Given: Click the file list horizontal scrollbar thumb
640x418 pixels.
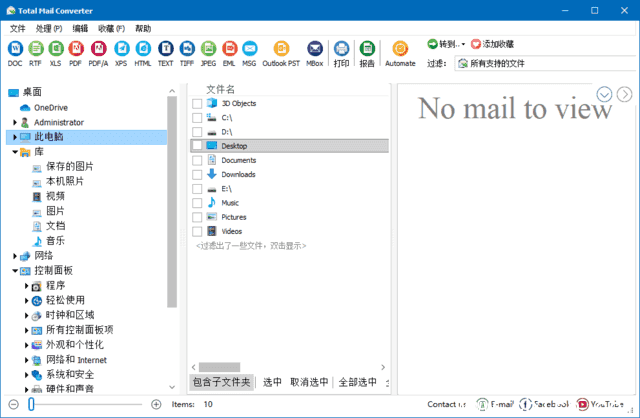Looking at the screenshot, I should [219, 367].
